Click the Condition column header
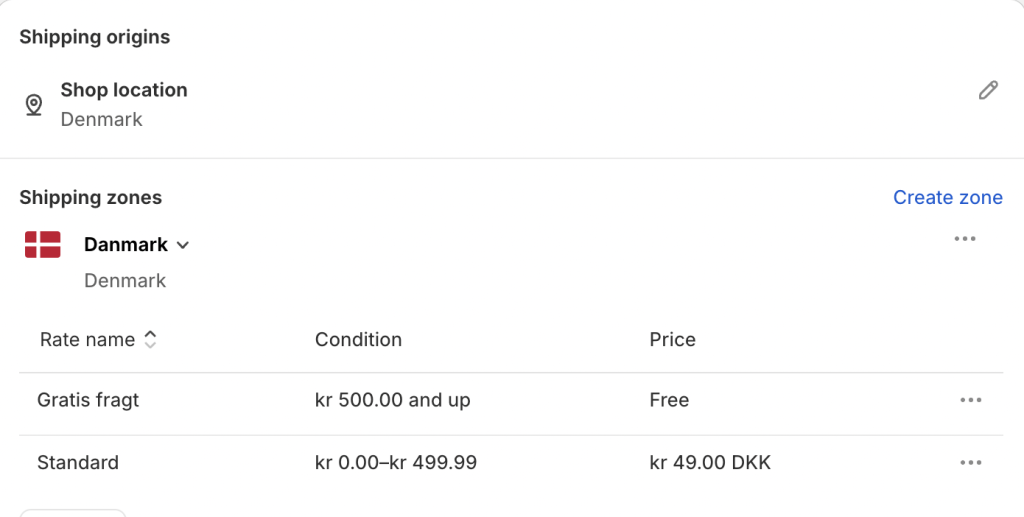 (x=359, y=339)
